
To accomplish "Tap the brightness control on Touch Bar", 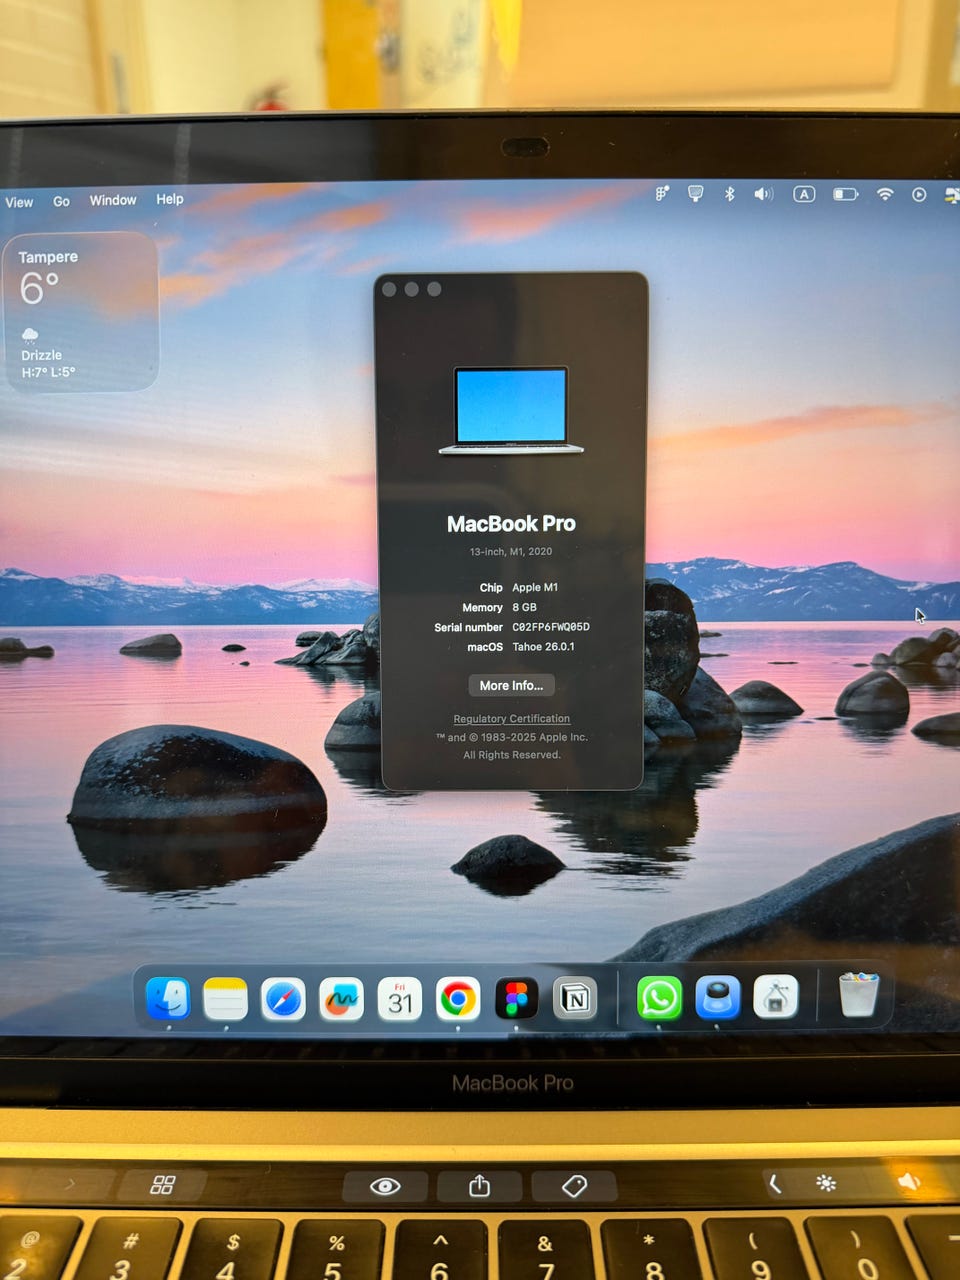I will pyautogui.click(x=826, y=1184).
